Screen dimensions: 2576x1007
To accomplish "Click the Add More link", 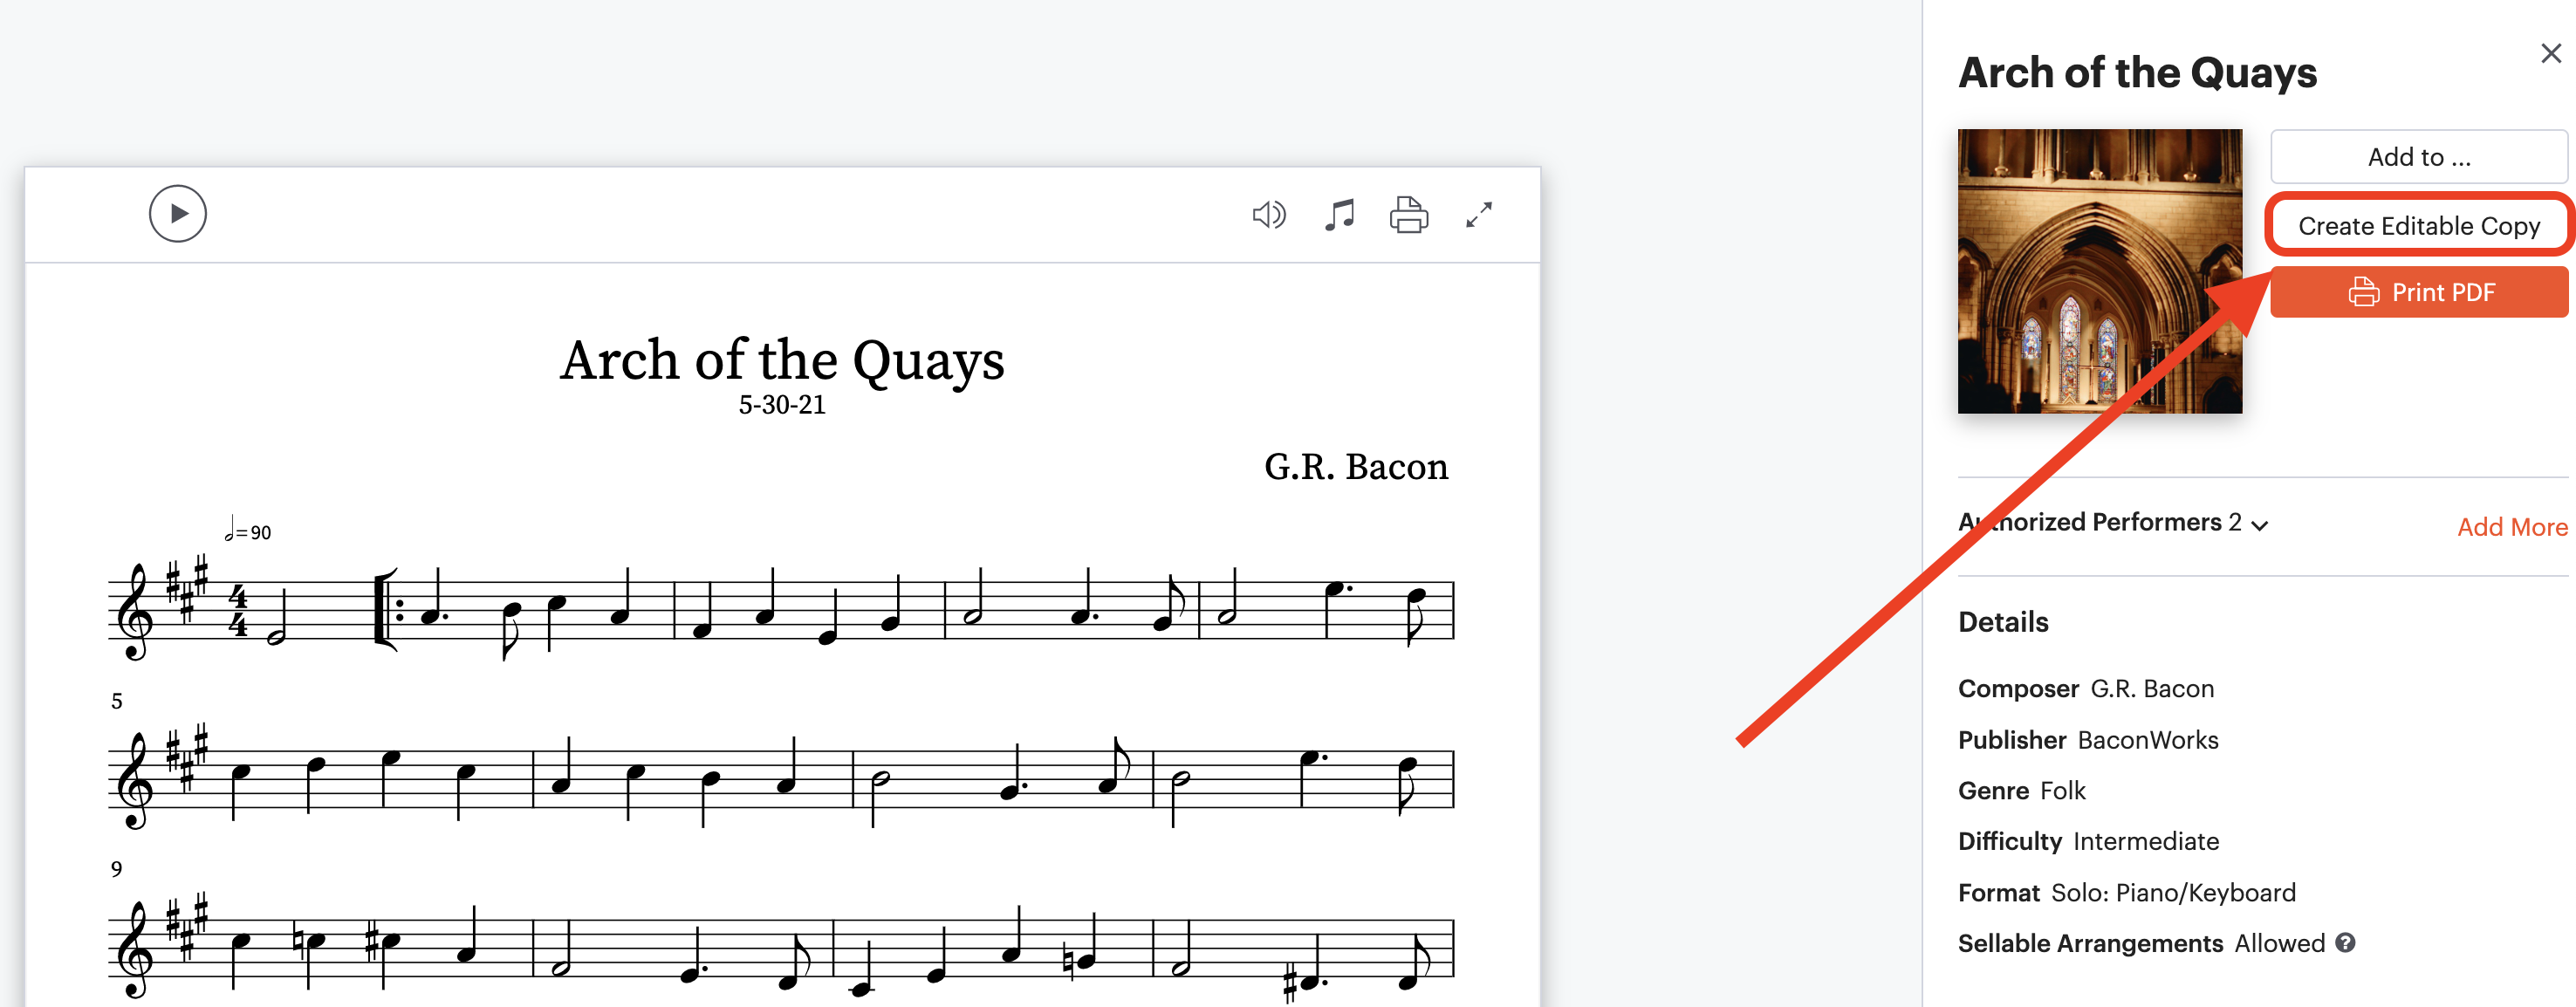I will point(2512,527).
